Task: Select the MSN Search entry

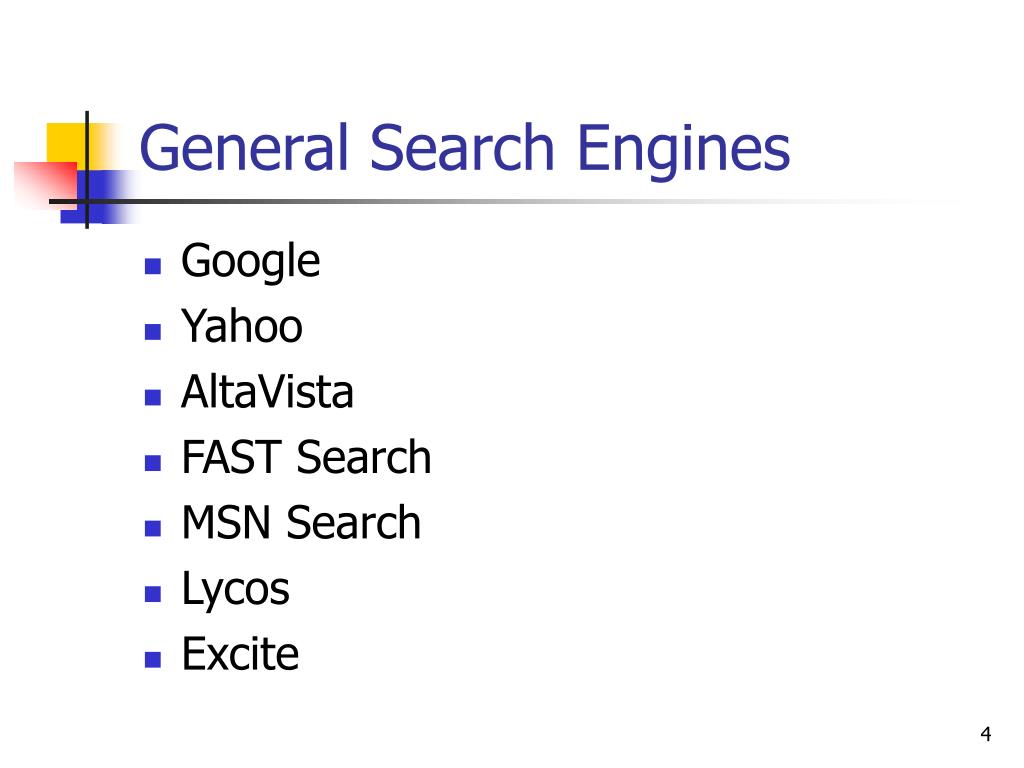Action: coord(301,522)
